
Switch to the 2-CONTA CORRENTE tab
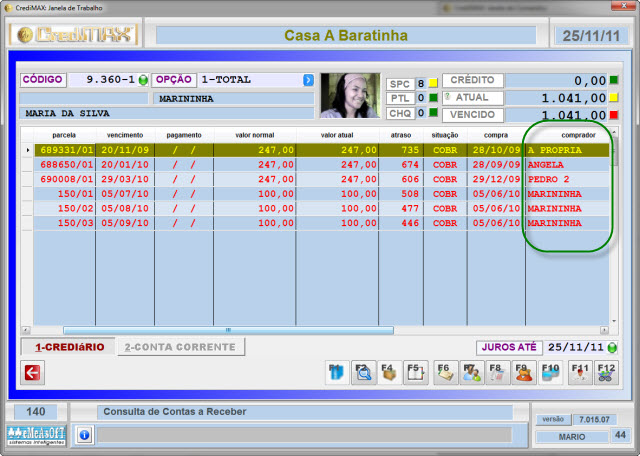[x=181, y=347]
